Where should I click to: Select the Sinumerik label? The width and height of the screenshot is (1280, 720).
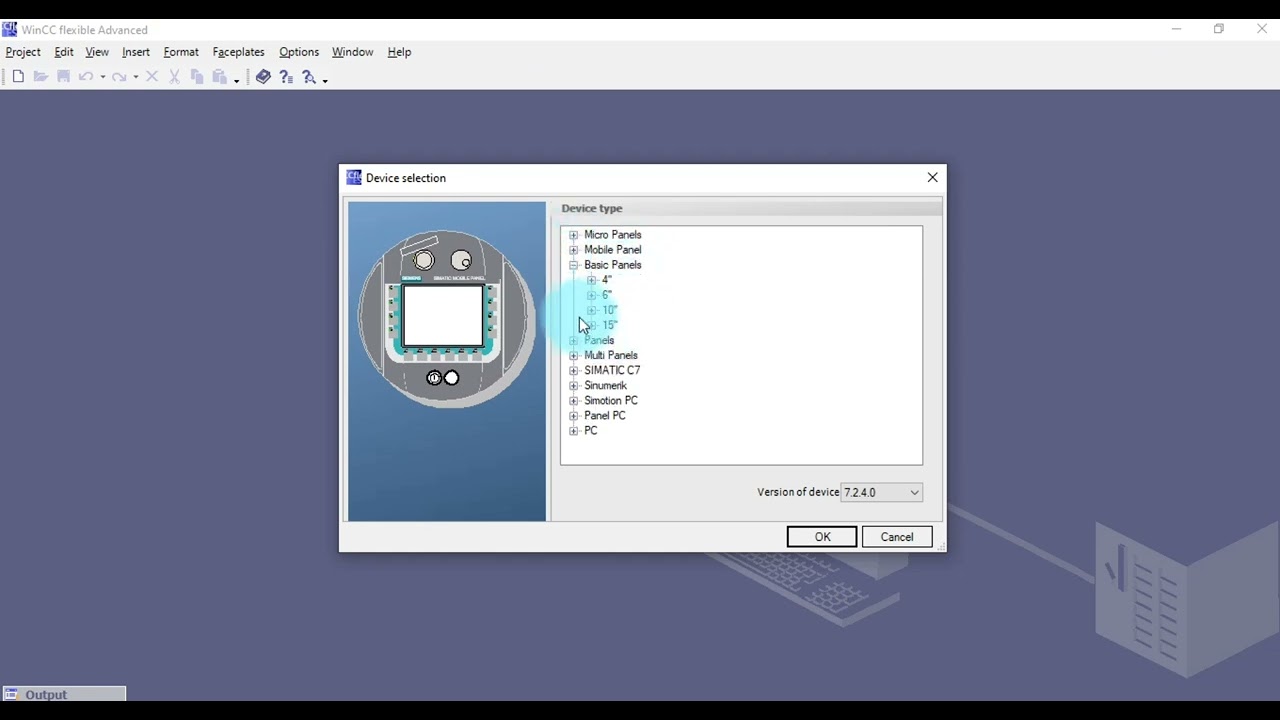[606, 385]
